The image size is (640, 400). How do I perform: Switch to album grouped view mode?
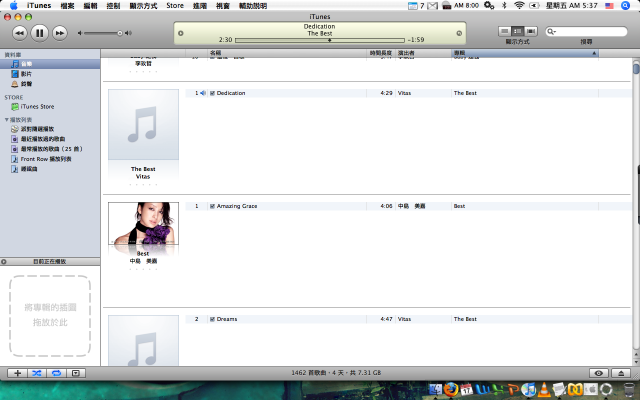(518, 31)
